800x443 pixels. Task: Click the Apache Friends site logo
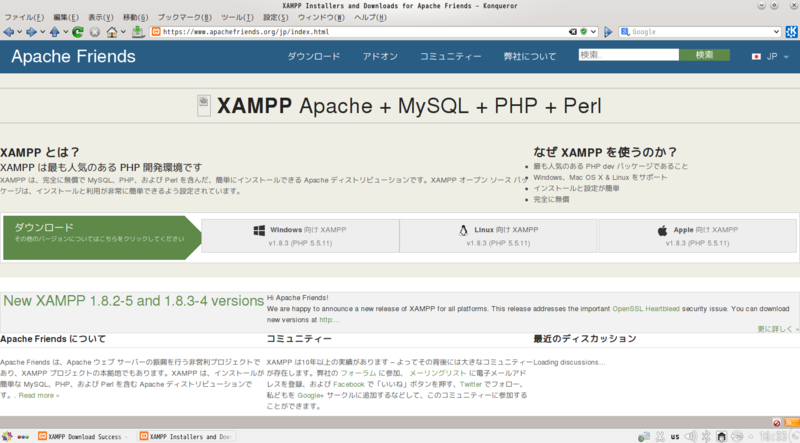coord(73,57)
